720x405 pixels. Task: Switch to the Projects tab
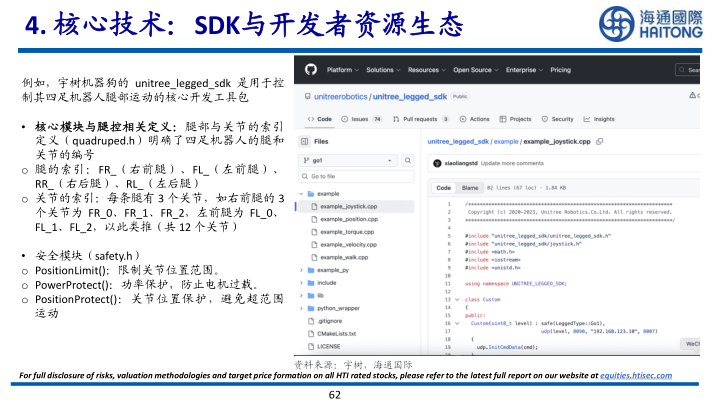click(515, 119)
